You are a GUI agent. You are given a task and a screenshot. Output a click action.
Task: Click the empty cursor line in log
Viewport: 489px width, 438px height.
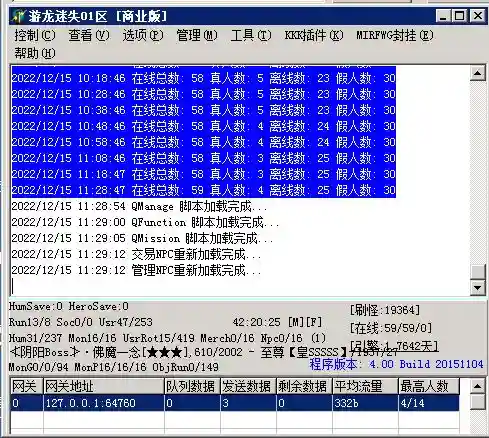point(240,286)
